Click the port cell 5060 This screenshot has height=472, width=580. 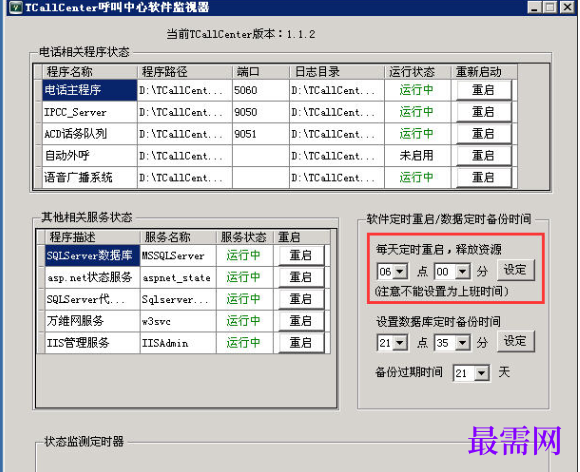pos(260,90)
